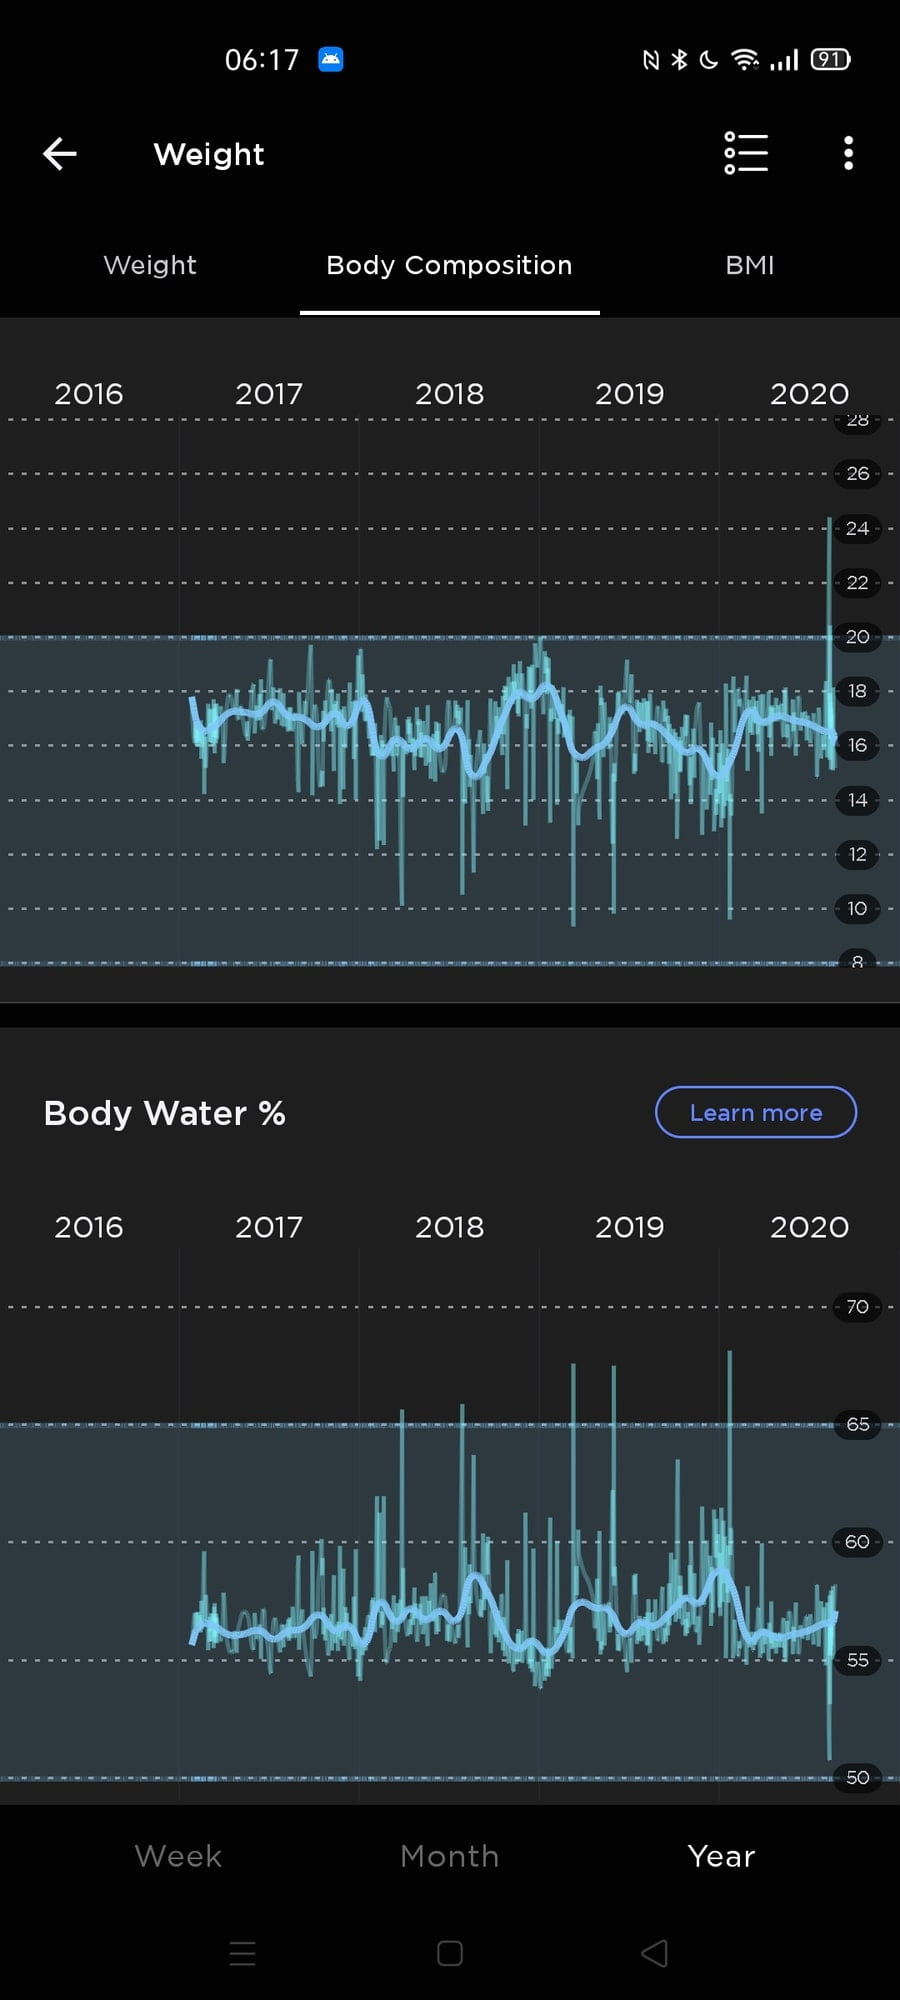This screenshot has height=2000, width=900.
Task: Tap the 2020 spike in upper chart
Action: 829,560
